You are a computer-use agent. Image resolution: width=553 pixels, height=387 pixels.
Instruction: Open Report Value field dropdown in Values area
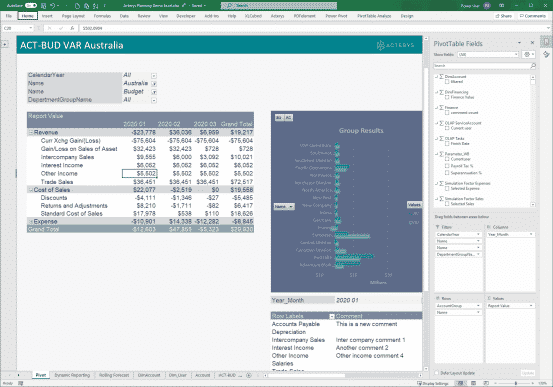[x=531, y=306]
